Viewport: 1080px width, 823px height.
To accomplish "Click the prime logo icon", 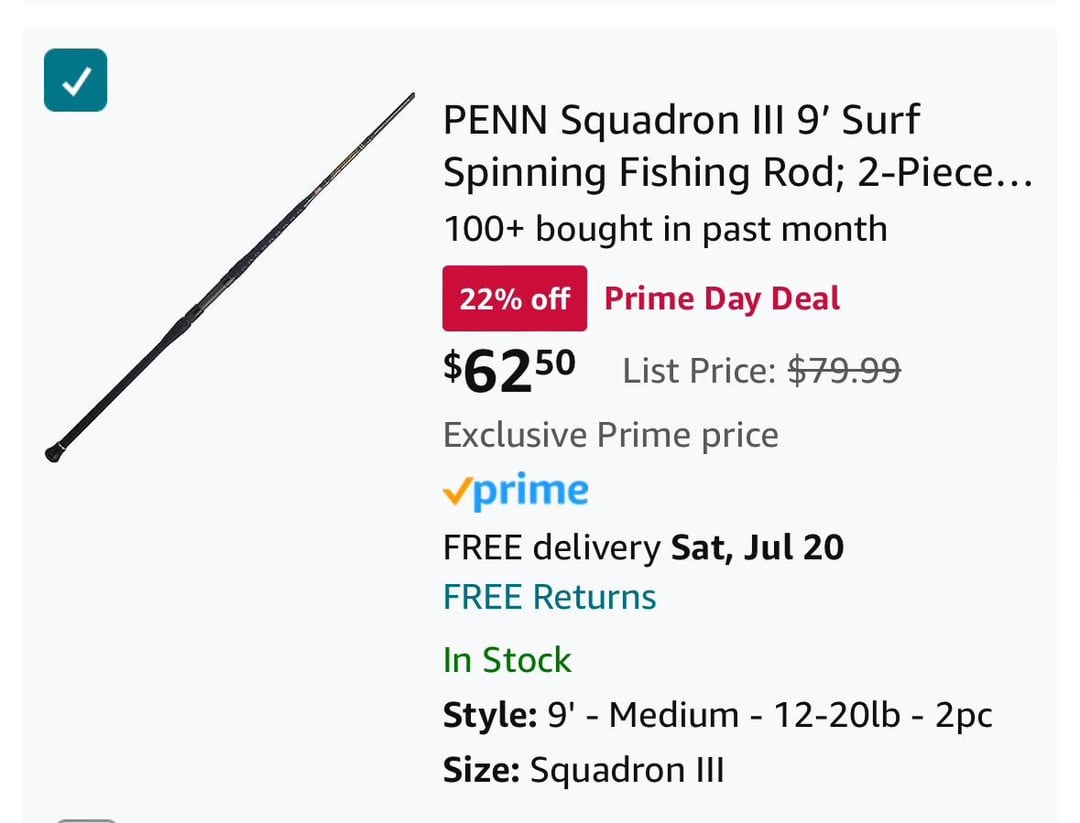I will (516, 491).
